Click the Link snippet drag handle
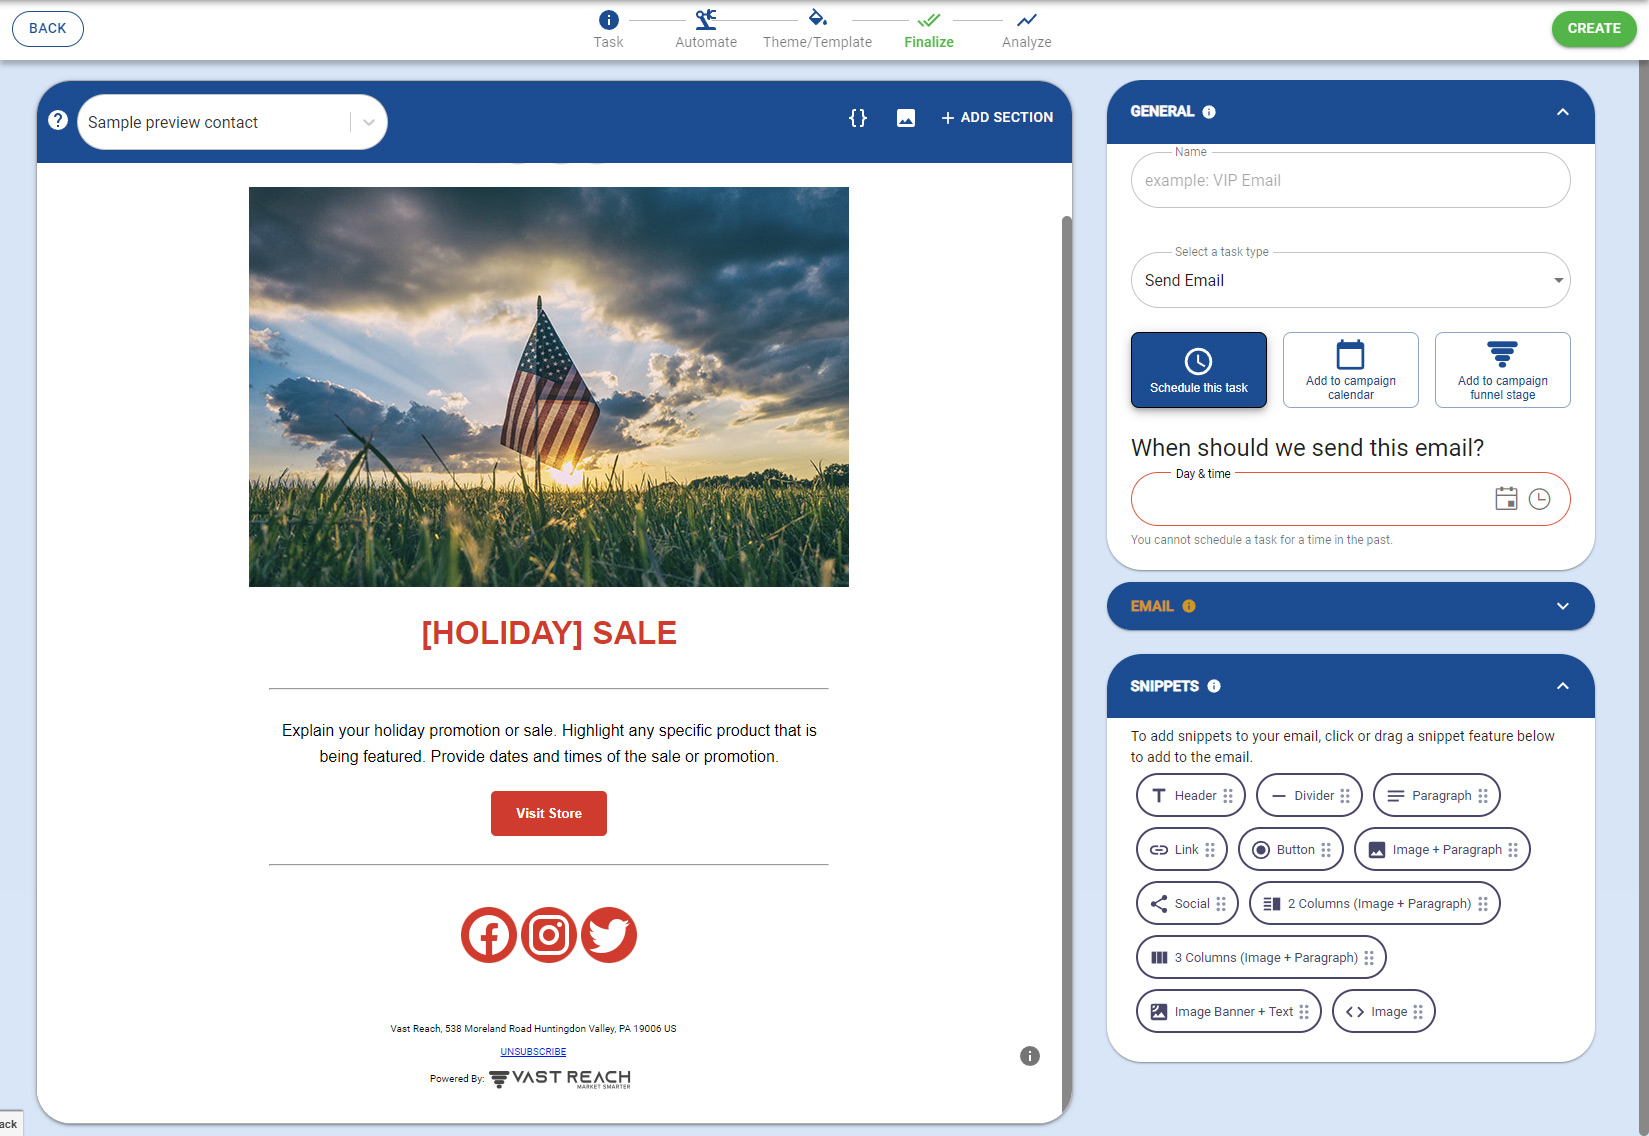 point(1210,850)
